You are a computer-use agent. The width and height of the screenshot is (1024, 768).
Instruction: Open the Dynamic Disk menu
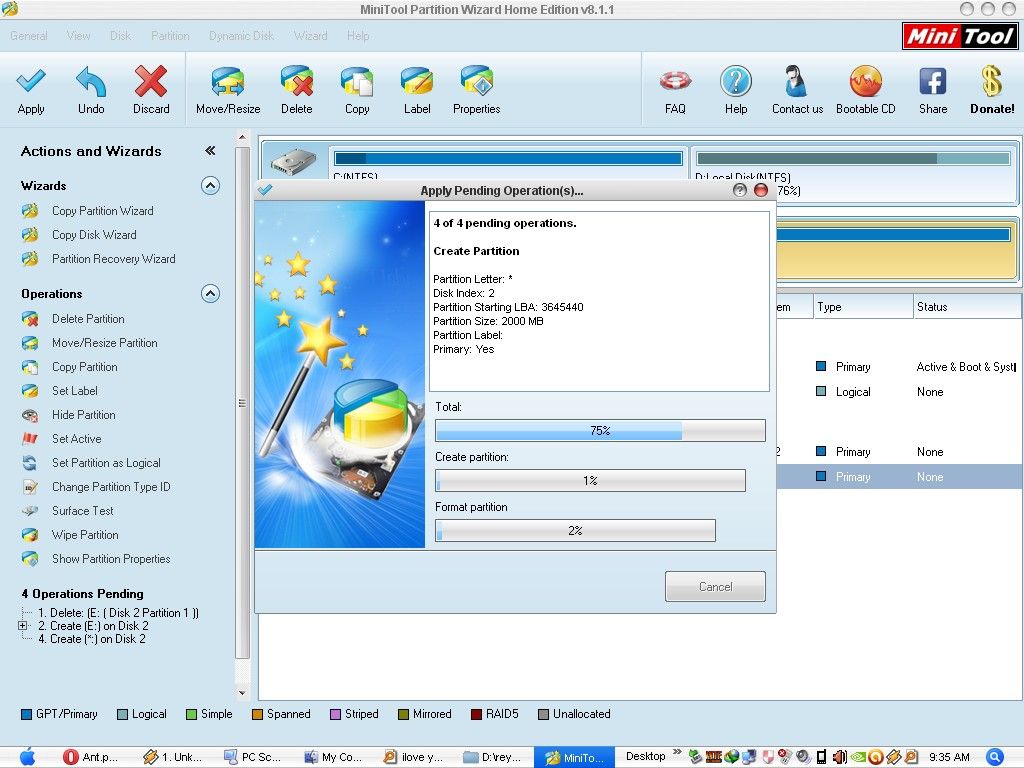tap(241, 36)
